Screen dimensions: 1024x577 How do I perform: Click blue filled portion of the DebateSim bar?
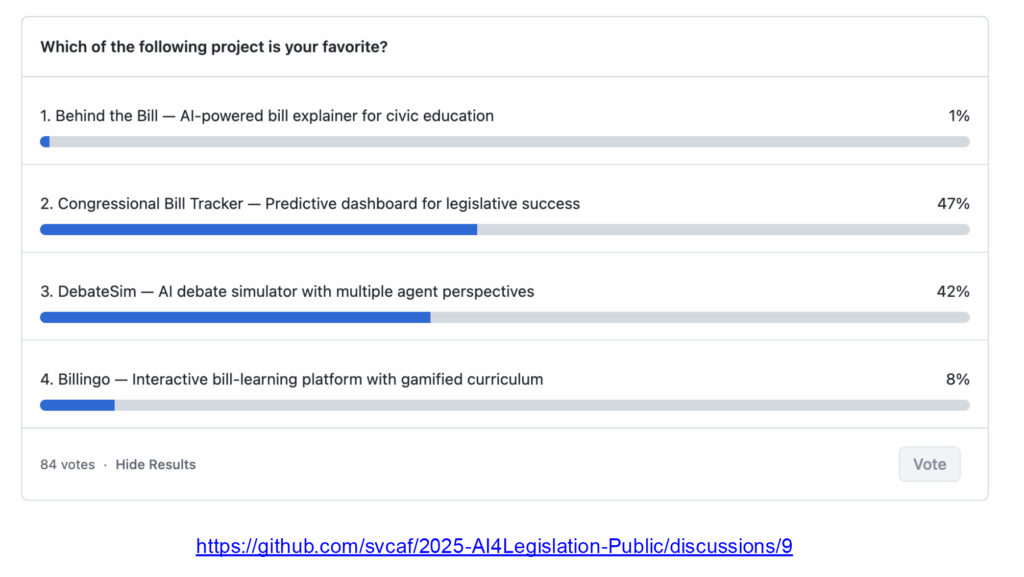pos(235,318)
